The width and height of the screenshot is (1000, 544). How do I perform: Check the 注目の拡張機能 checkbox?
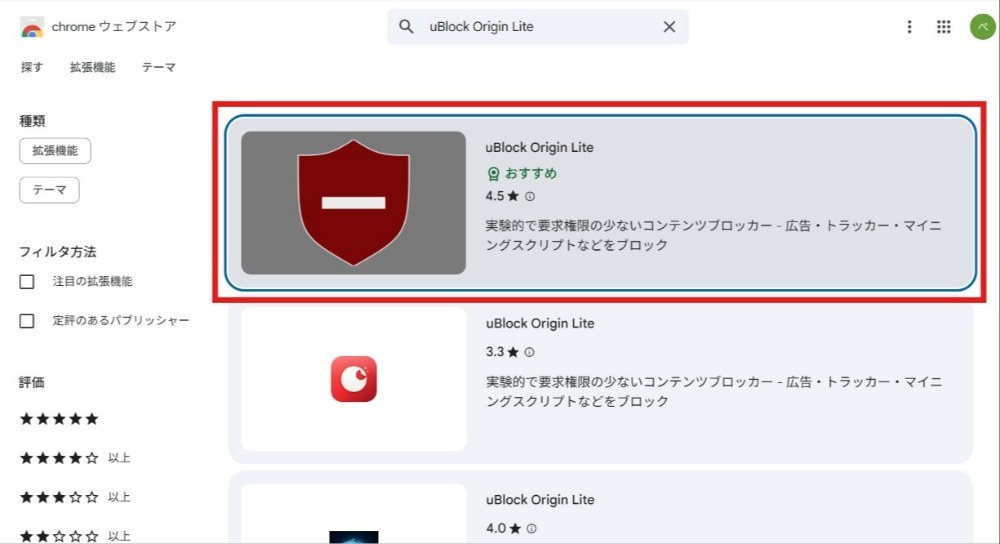(27, 282)
